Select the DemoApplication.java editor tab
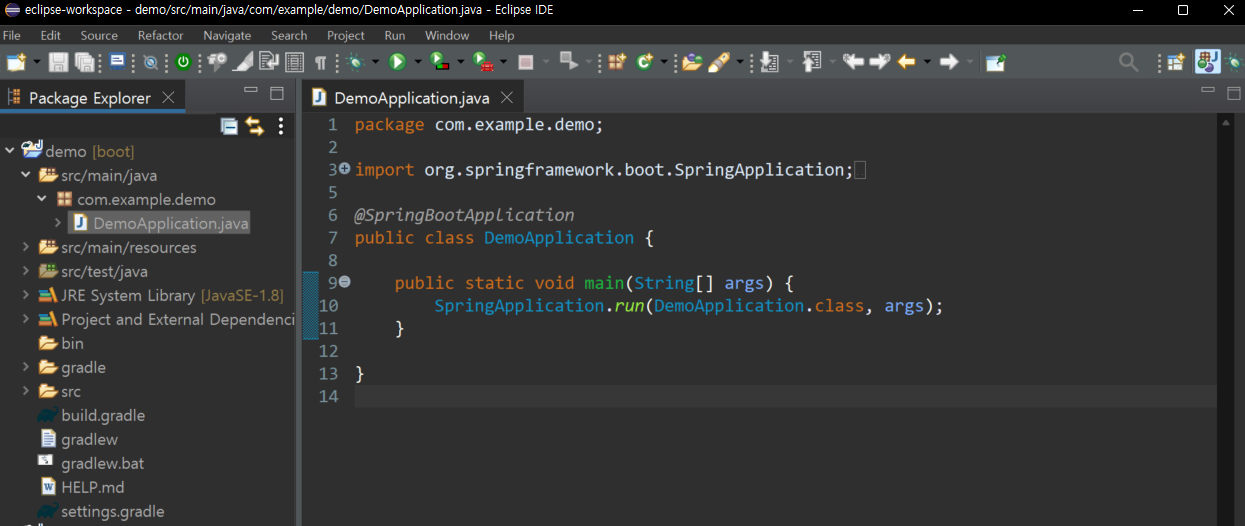This screenshot has width=1245, height=526. pos(412,98)
